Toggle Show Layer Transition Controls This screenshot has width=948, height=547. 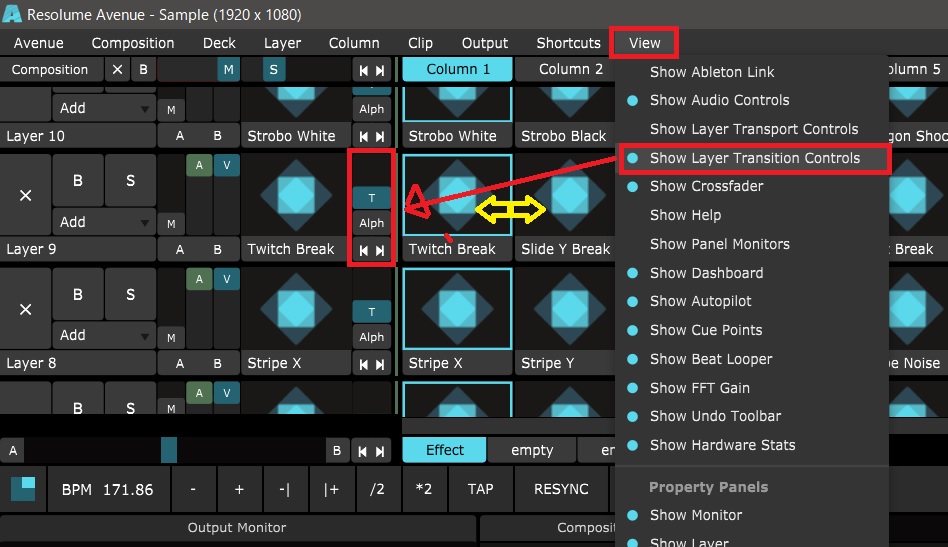coord(753,158)
